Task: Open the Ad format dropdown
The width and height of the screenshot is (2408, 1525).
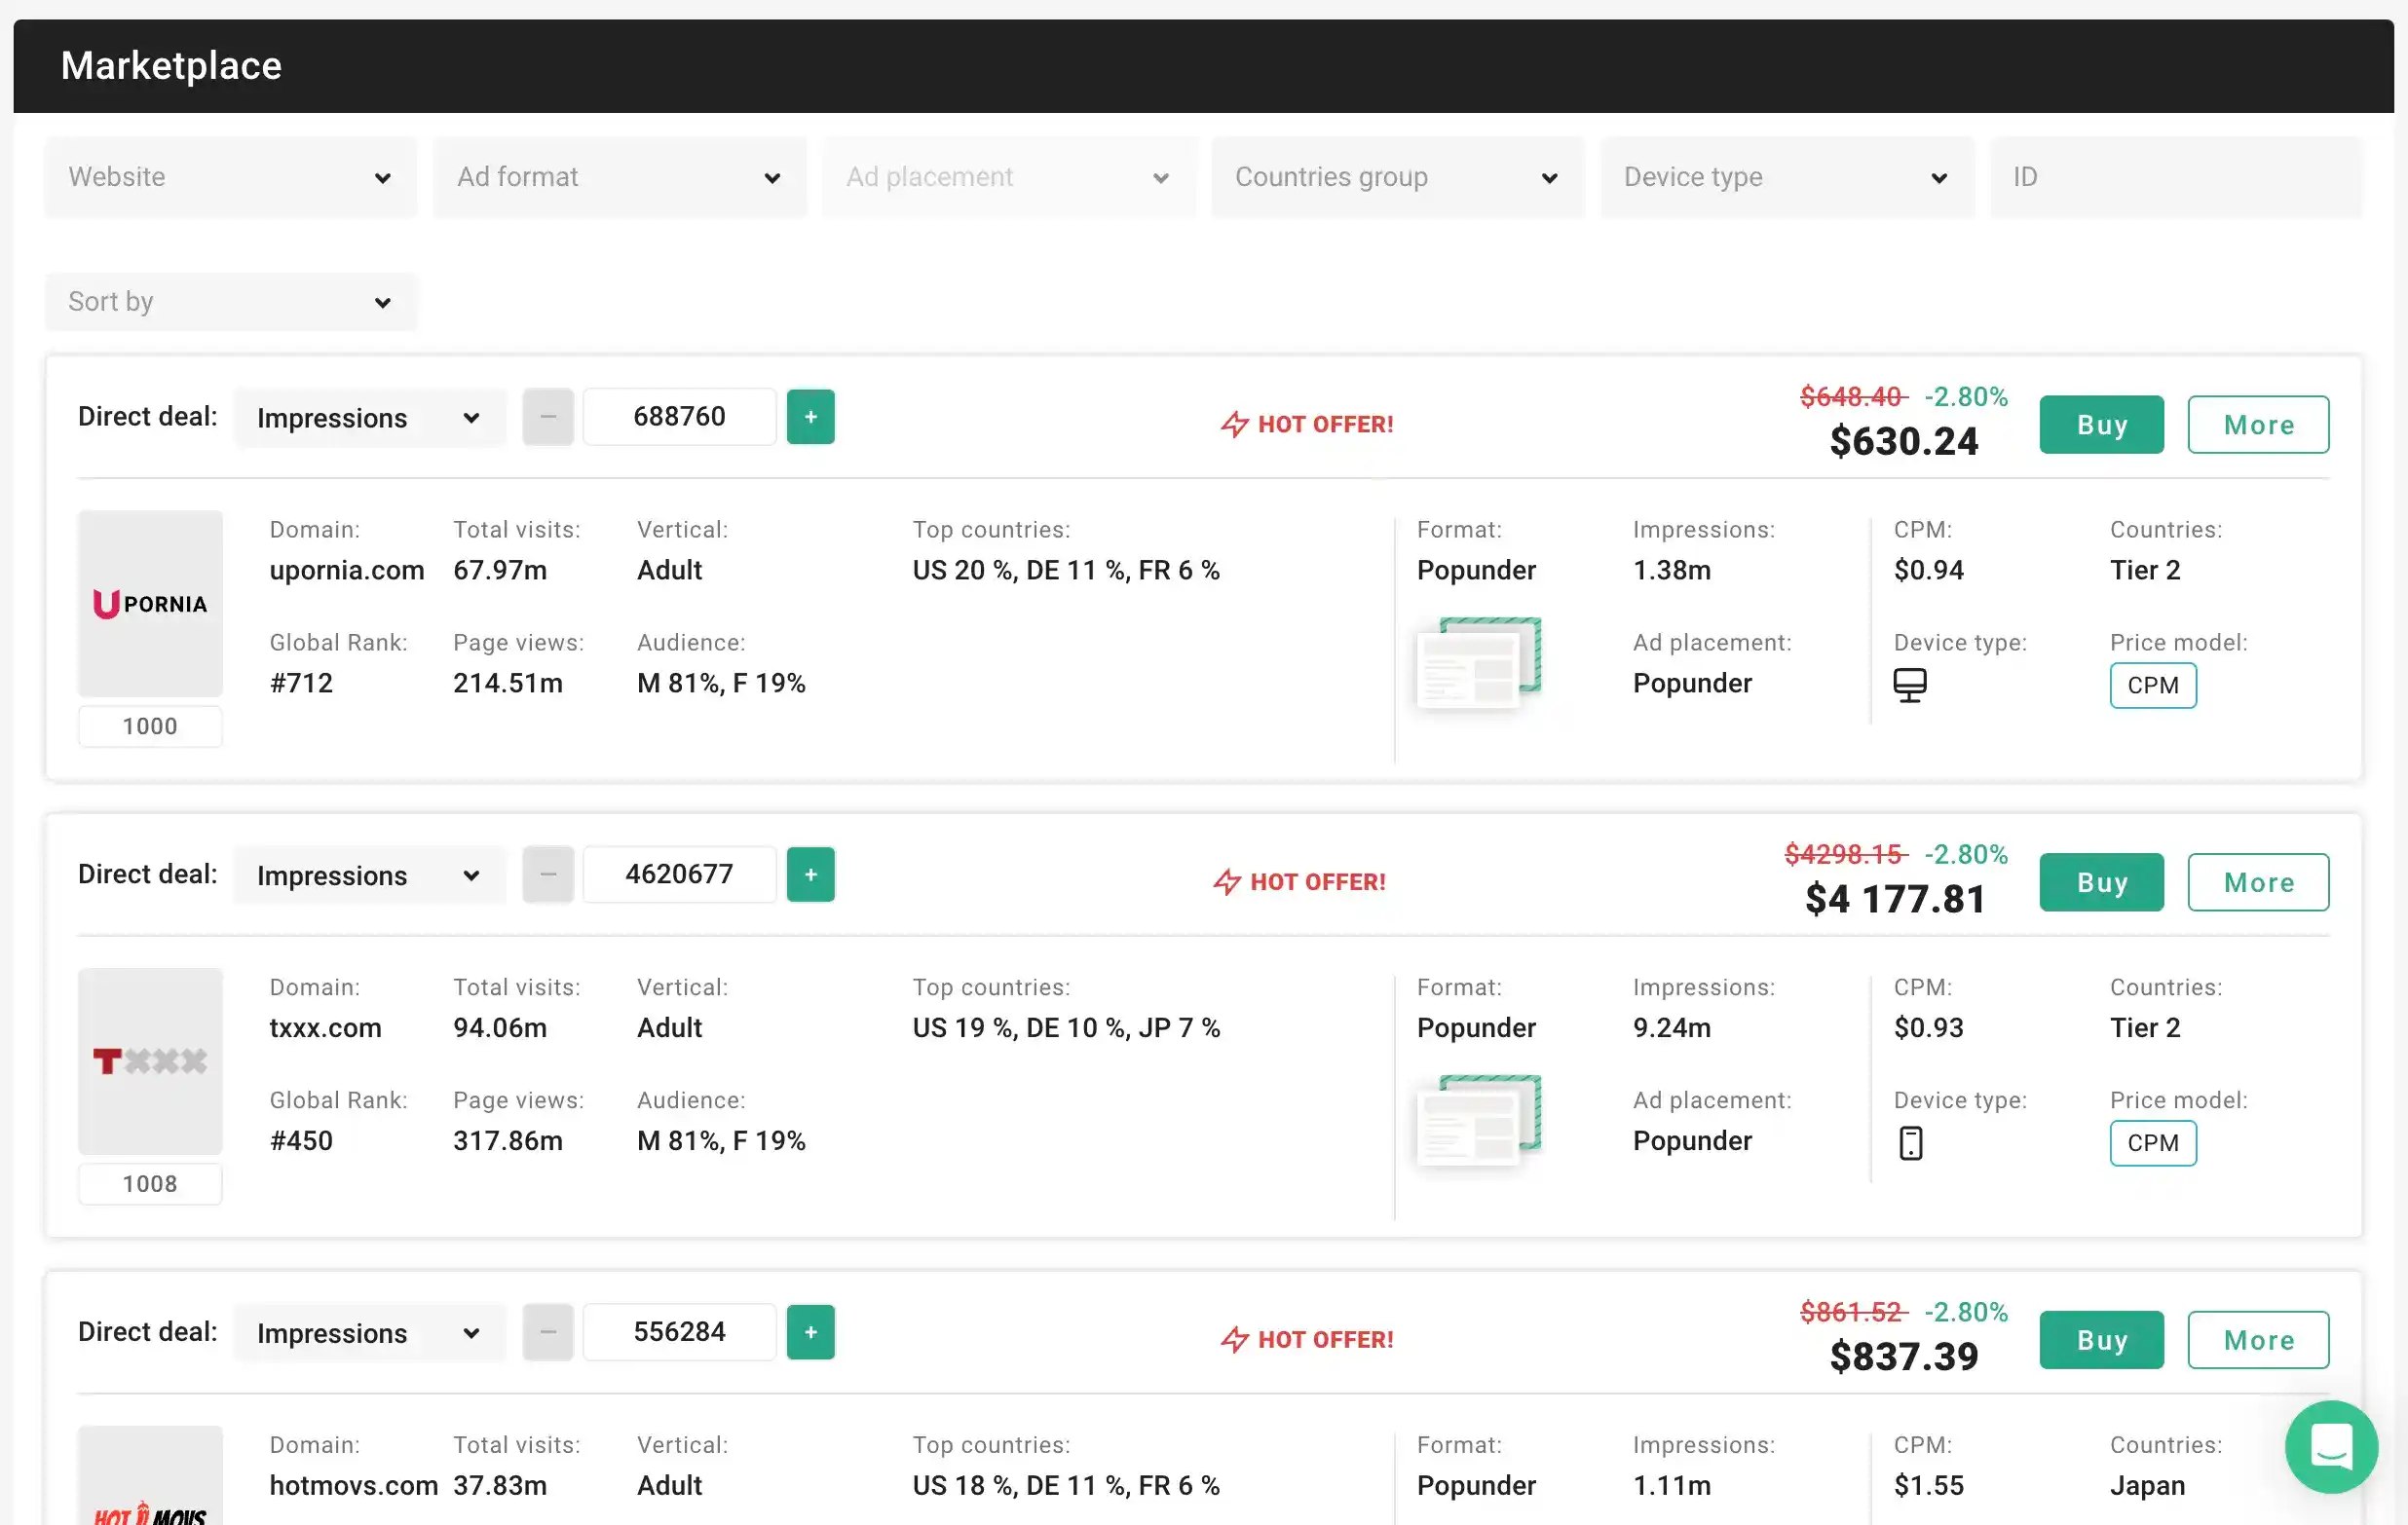Action: pyautogui.click(x=619, y=177)
